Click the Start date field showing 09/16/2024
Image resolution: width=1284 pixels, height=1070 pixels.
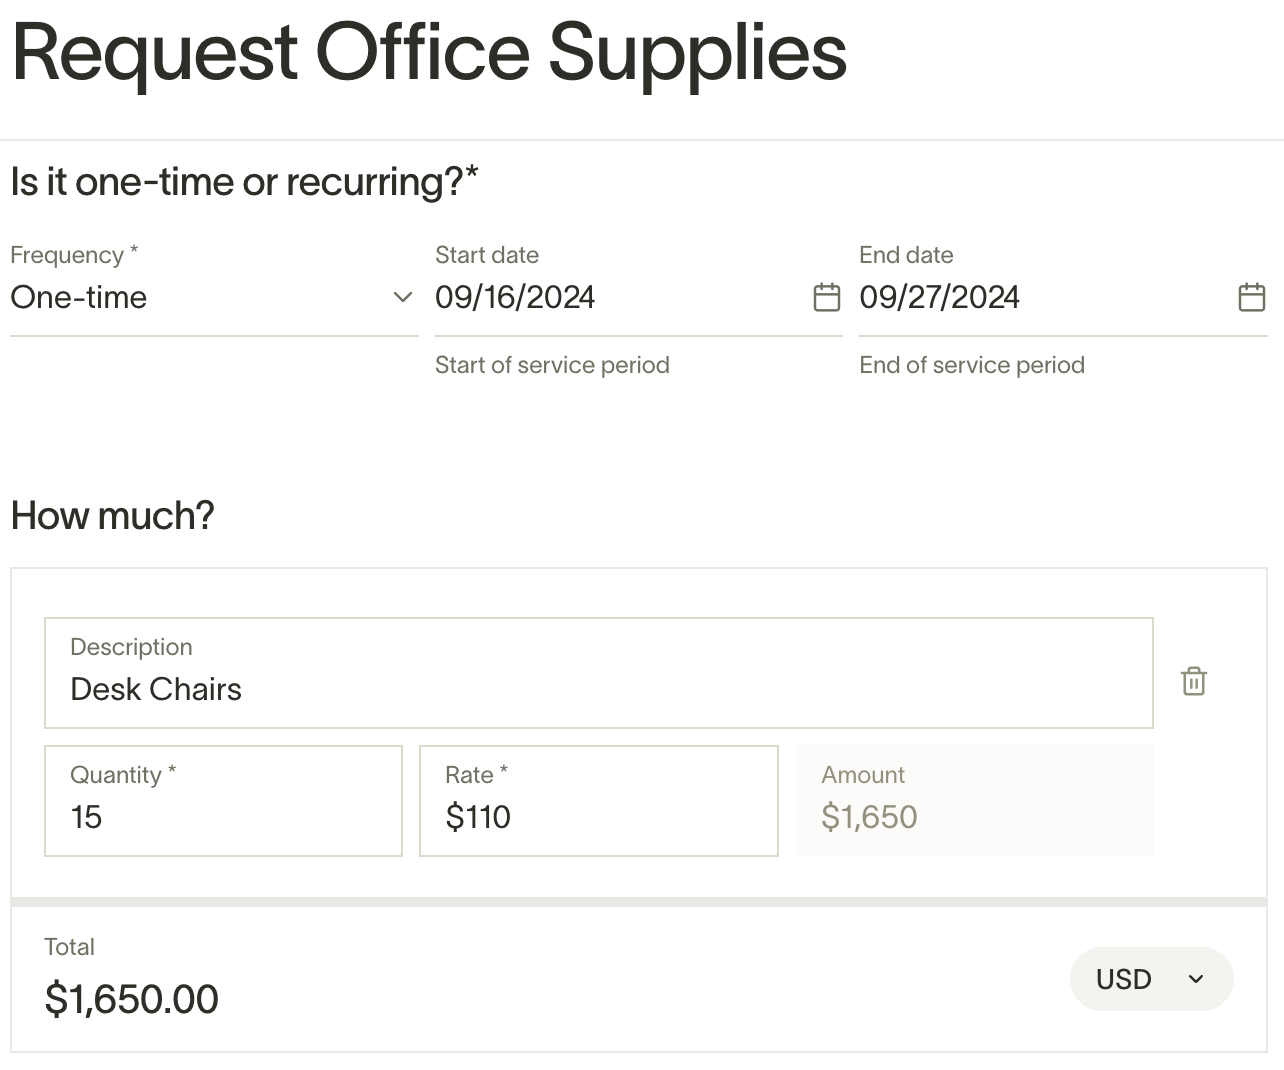pos(638,297)
